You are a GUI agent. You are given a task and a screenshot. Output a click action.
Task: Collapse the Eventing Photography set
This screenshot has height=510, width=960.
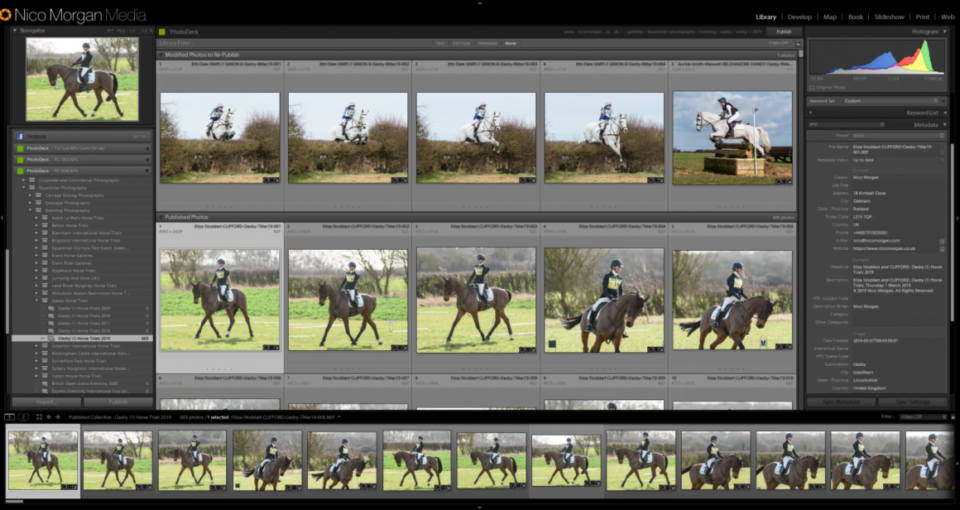pyautogui.click(x=31, y=210)
